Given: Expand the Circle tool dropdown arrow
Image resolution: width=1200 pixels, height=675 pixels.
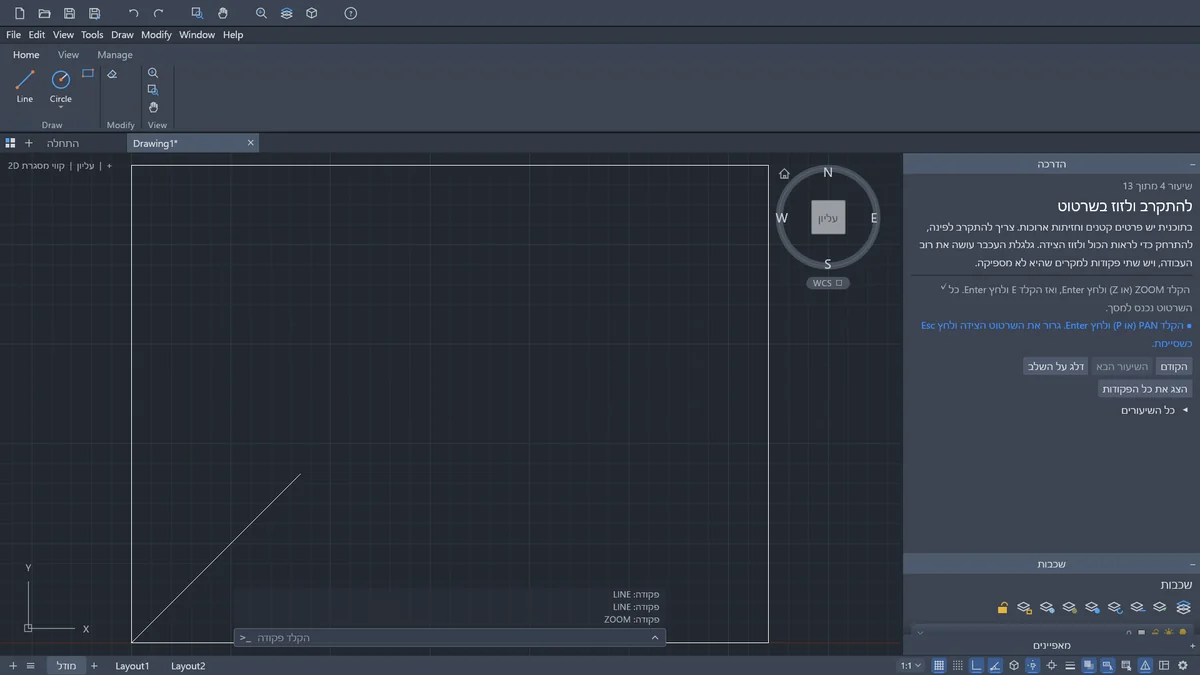Looking at the screenshot, I should [x=61, y=108].
